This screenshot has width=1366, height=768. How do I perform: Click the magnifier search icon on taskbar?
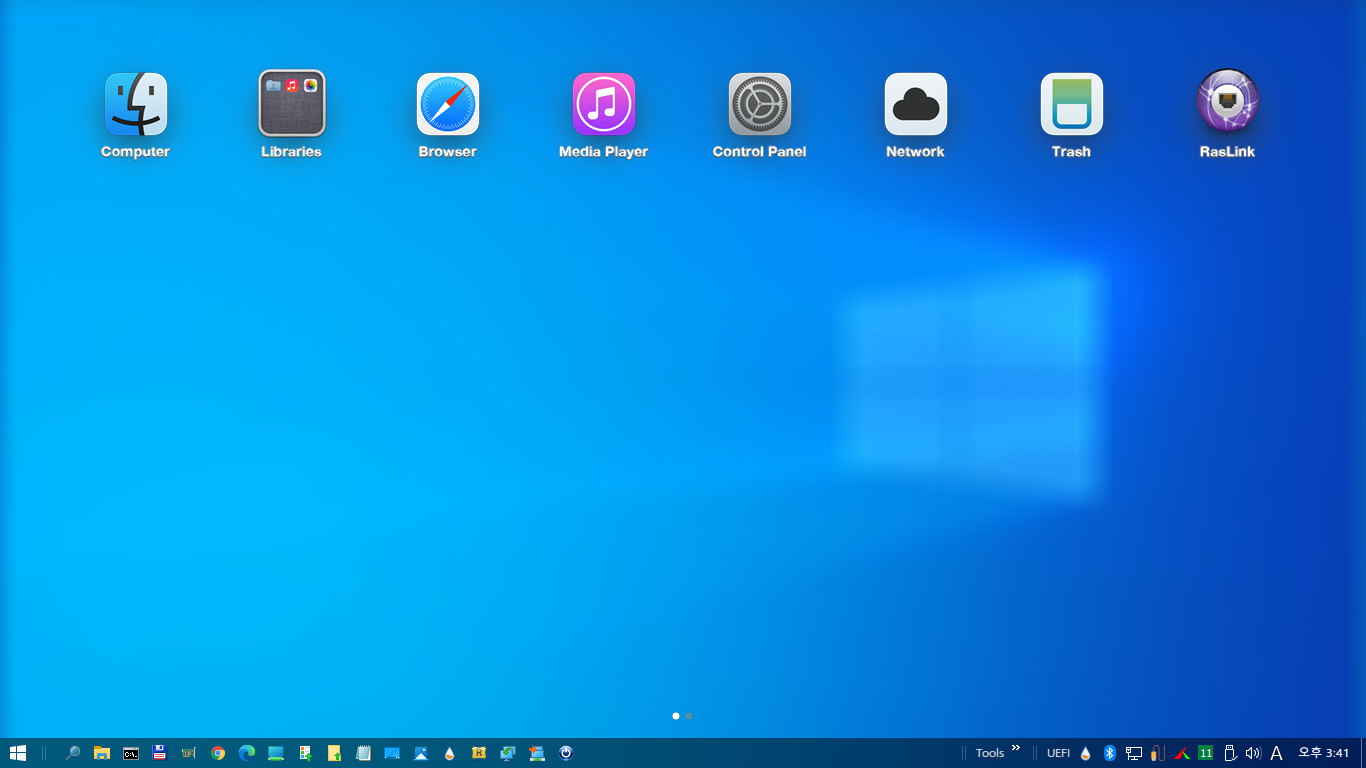(x=73, y=753)
